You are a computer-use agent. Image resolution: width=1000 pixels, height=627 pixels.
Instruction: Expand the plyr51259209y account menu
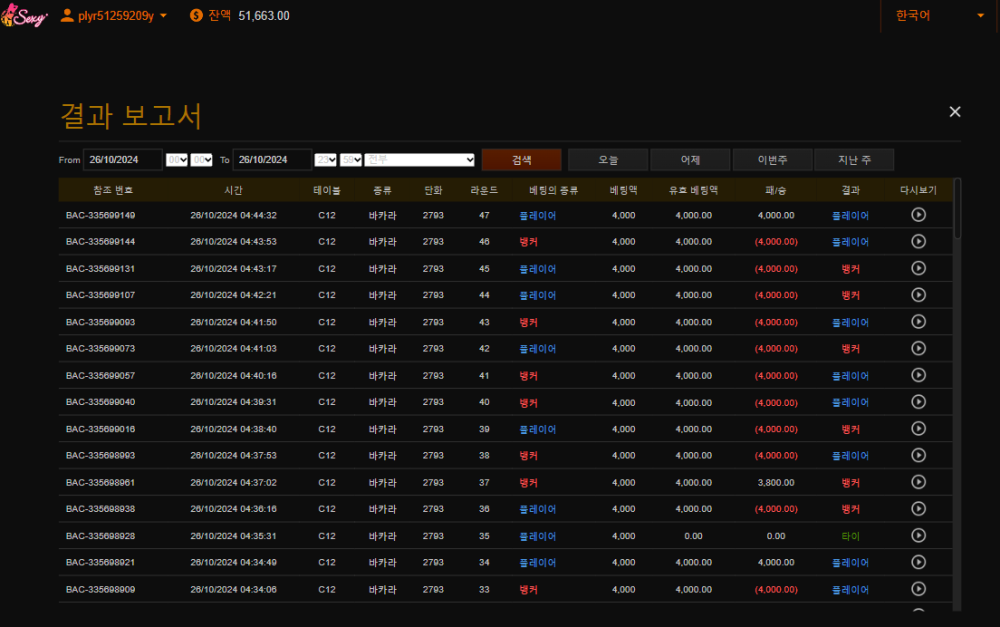163,16
